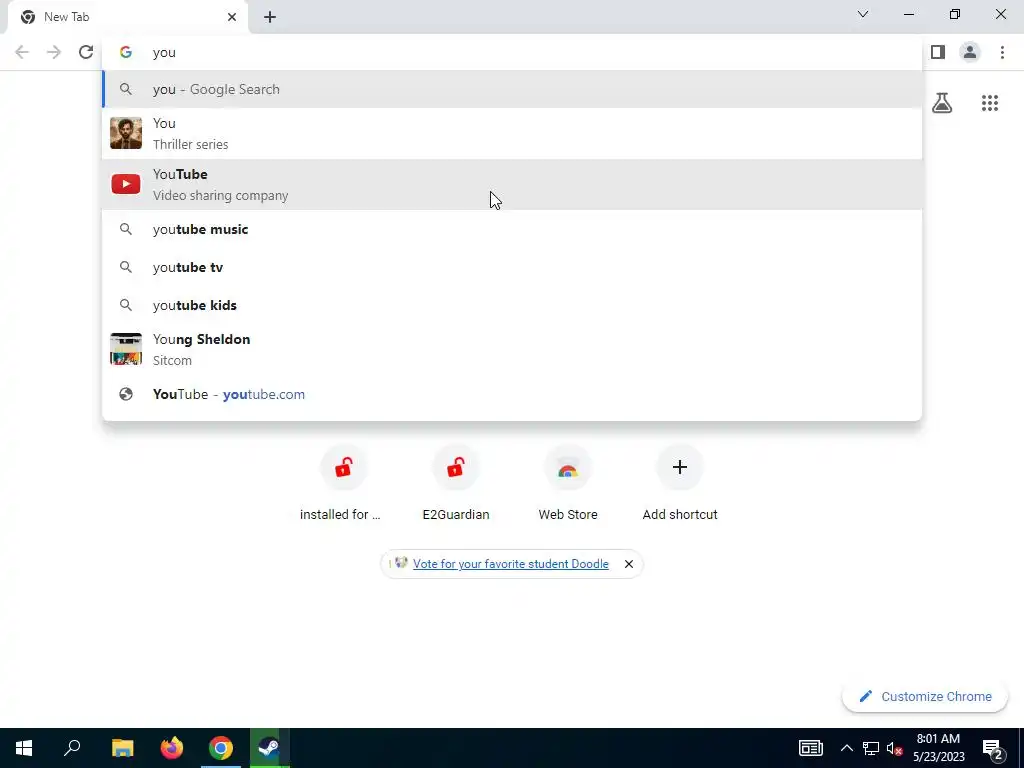The width and height of the screenshot is (1024, 768).
Task: Open the Windows Start menu
Action: click(24, 748)
